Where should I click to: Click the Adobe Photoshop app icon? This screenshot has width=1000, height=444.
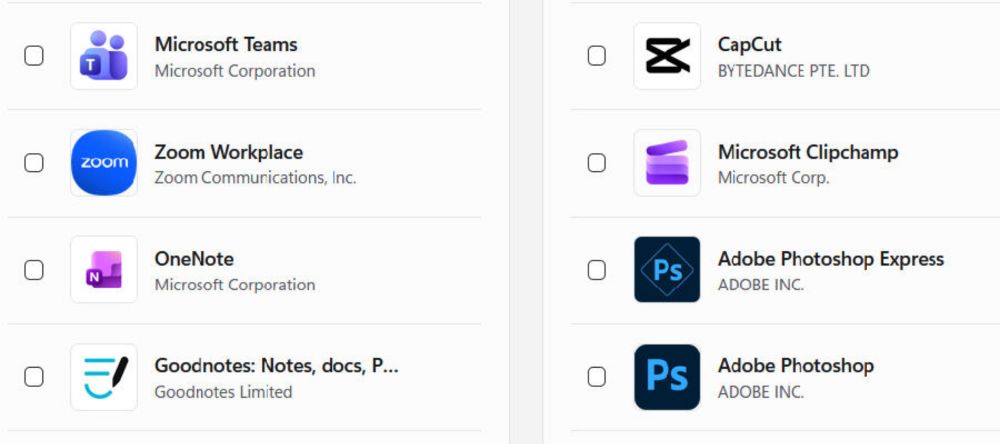point(667,377)
